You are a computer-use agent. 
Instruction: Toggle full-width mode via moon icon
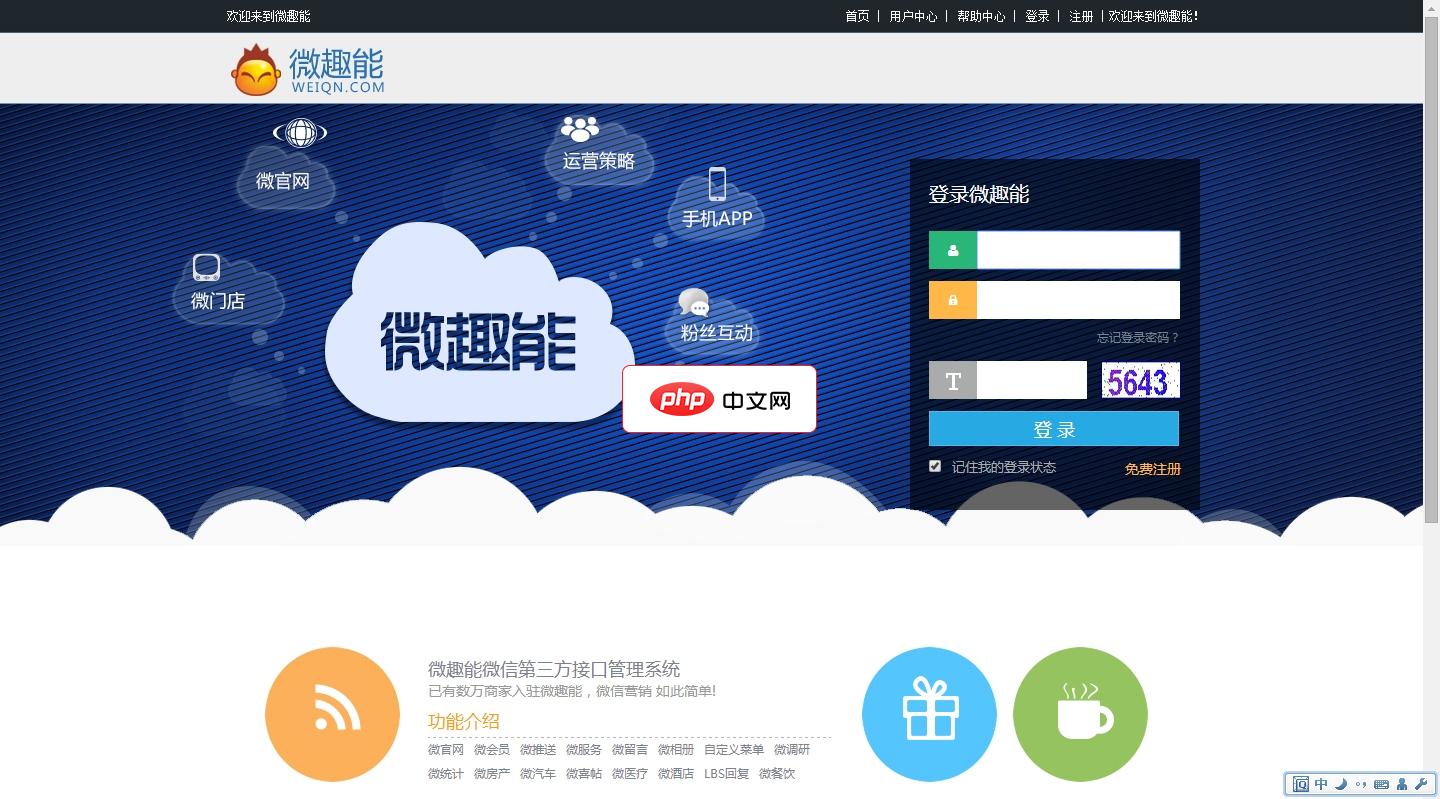[x=1340, y=784]
